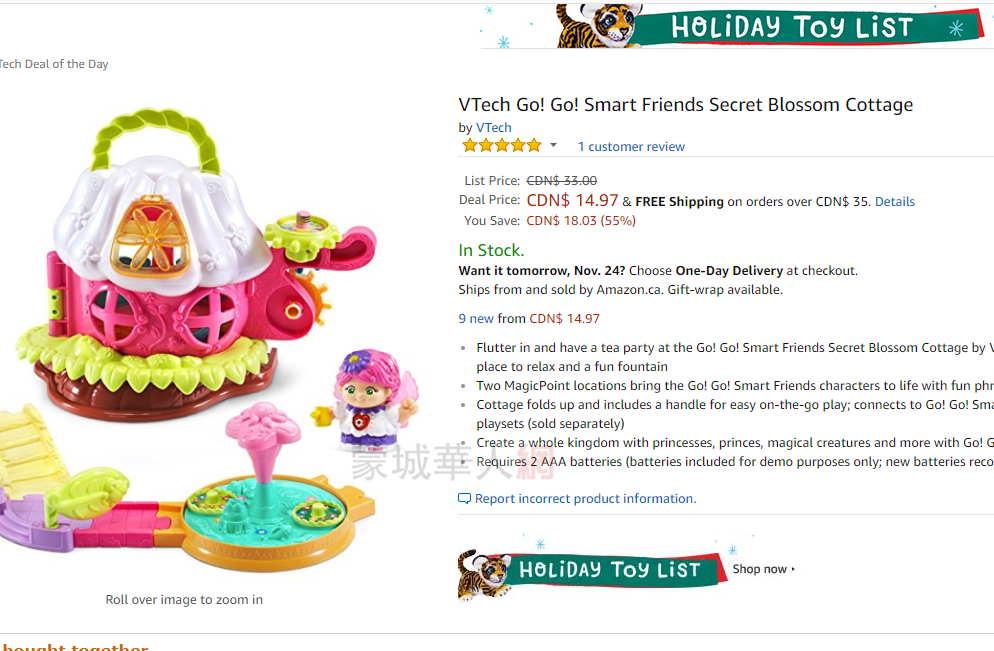994x651 pixels.
Task: View the 9 new offers link
Action: tap(476, 319)
